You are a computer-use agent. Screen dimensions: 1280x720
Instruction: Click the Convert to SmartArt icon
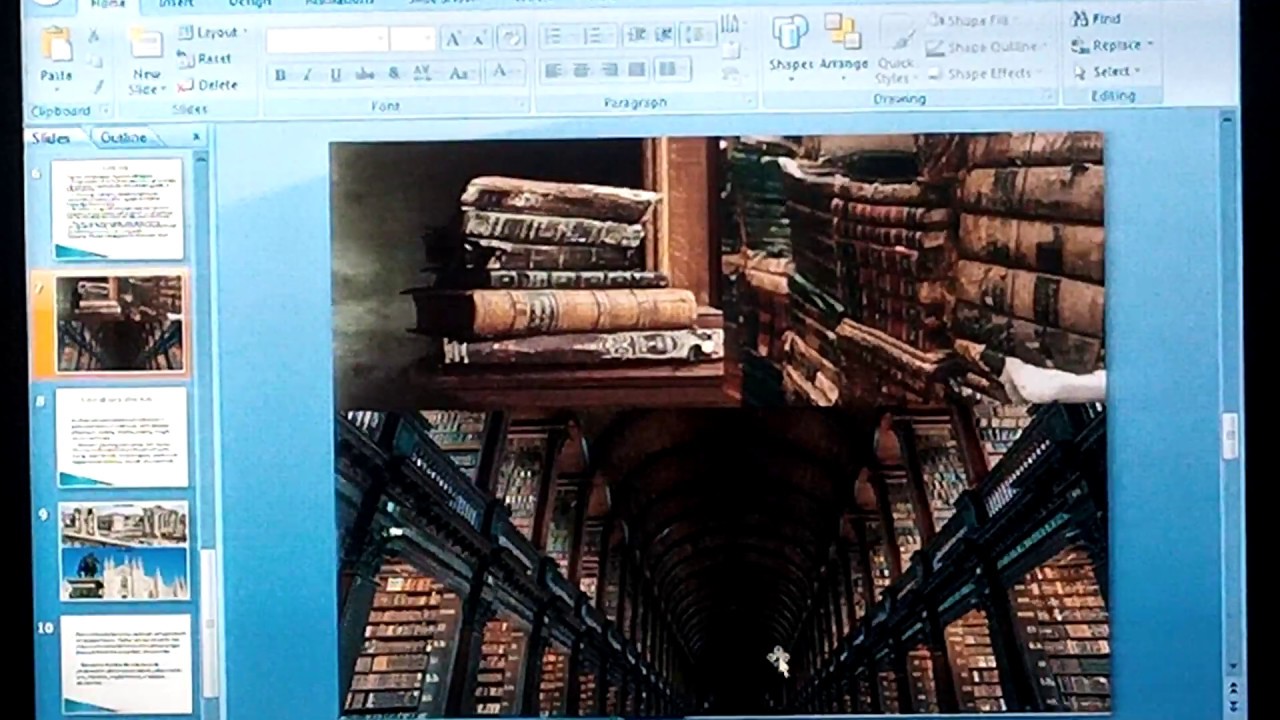click(731, 73)
